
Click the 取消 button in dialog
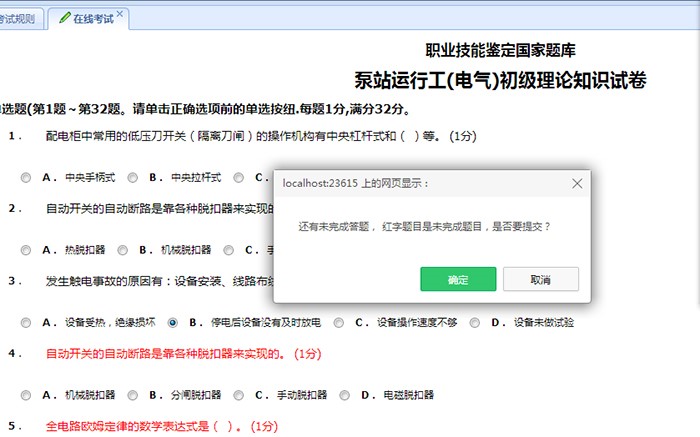[x=540, y=279]
